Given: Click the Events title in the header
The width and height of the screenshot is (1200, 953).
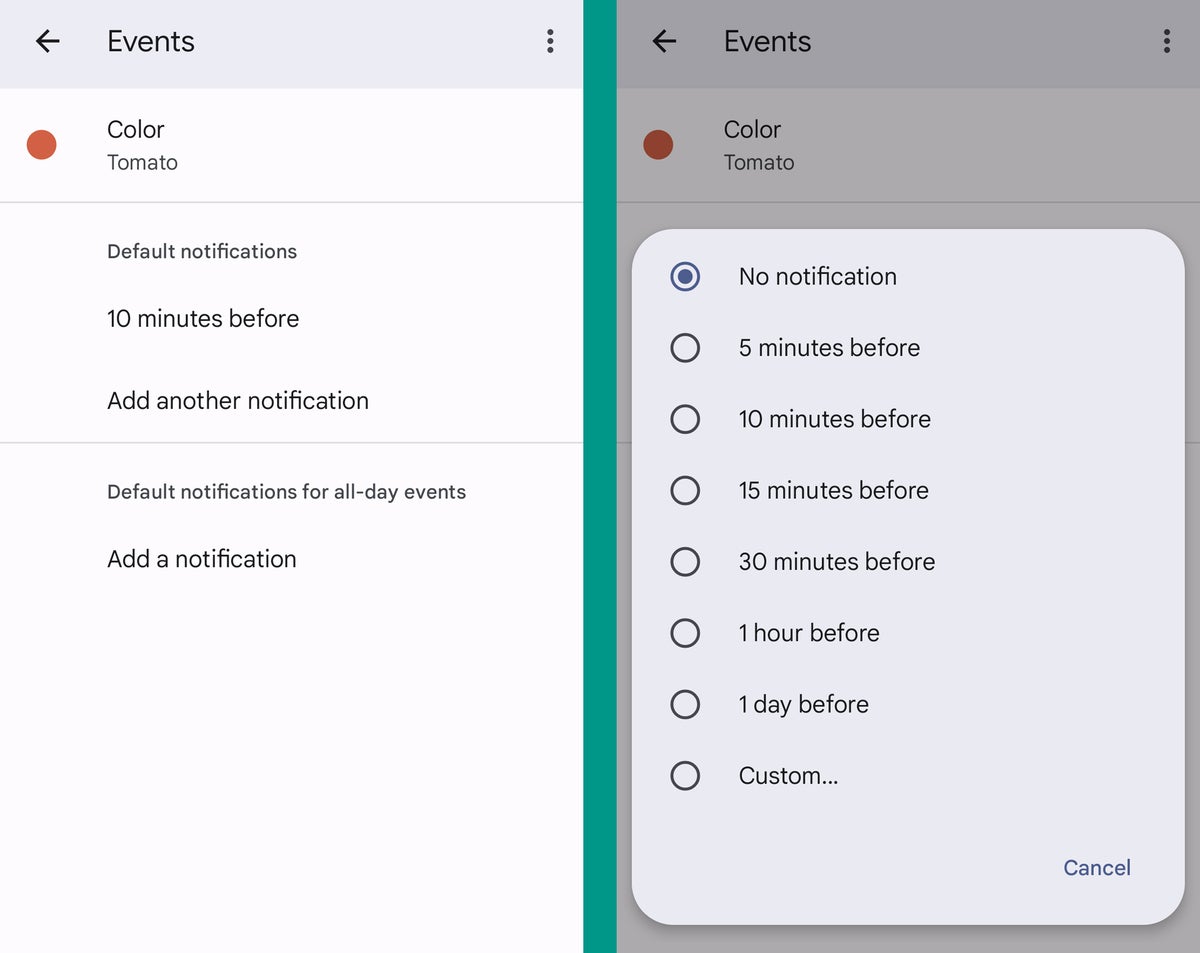Looking at the screenshot, I should (150, 41).
